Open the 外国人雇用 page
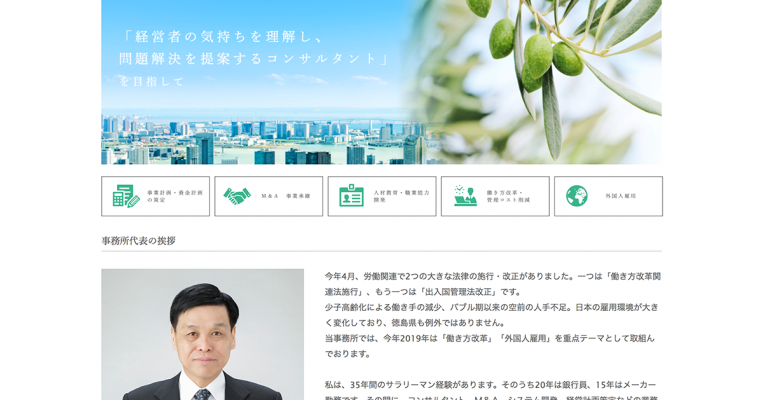763x400 pixels. click(608, 196)
